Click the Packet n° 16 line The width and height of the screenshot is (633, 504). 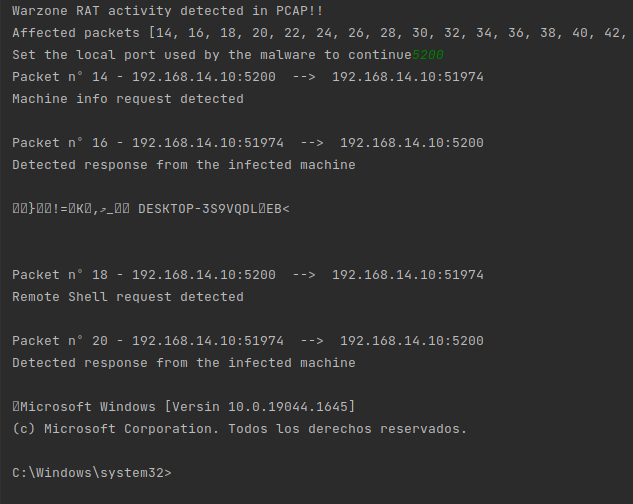coord(248,143)
